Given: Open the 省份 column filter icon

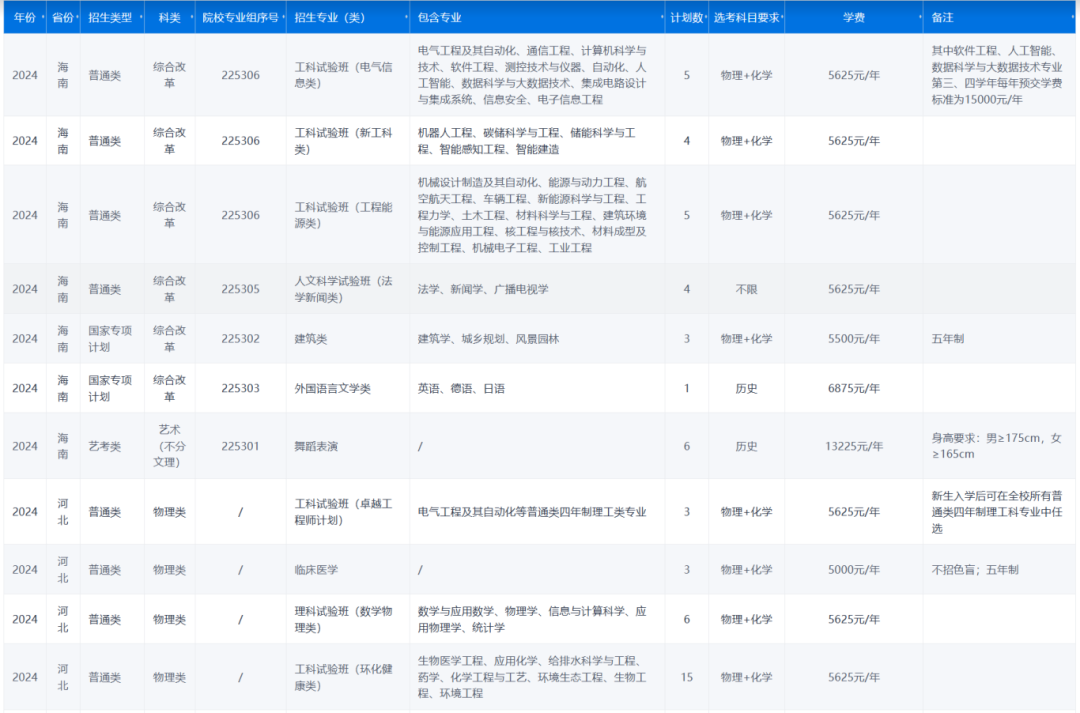Looking at the screenshot, I should (78, 17).
